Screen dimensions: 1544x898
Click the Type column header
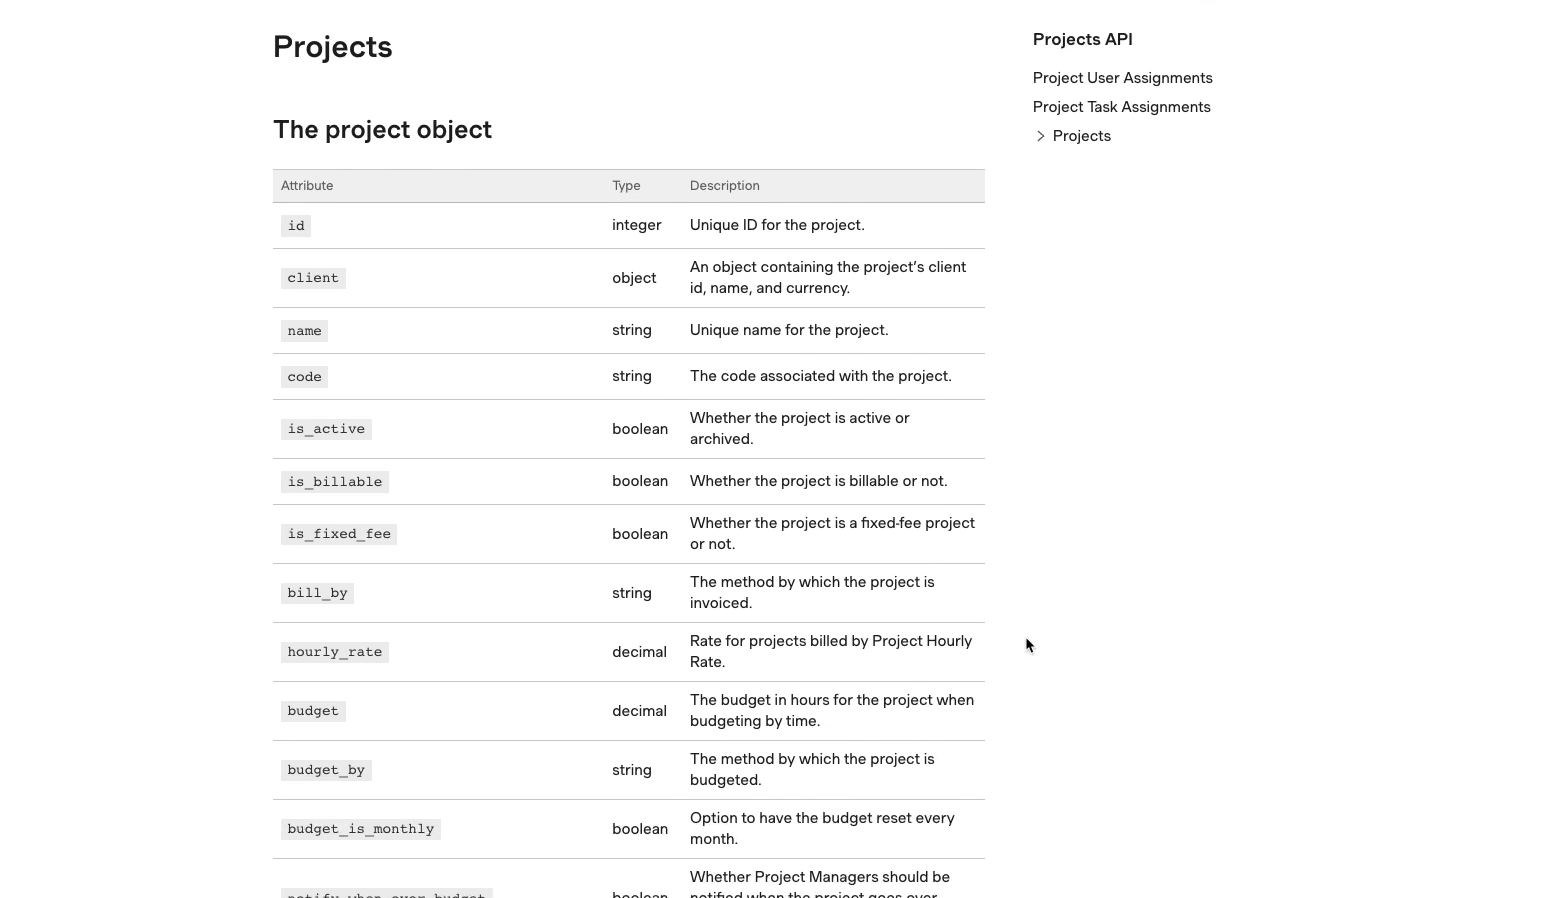(626, 186)
